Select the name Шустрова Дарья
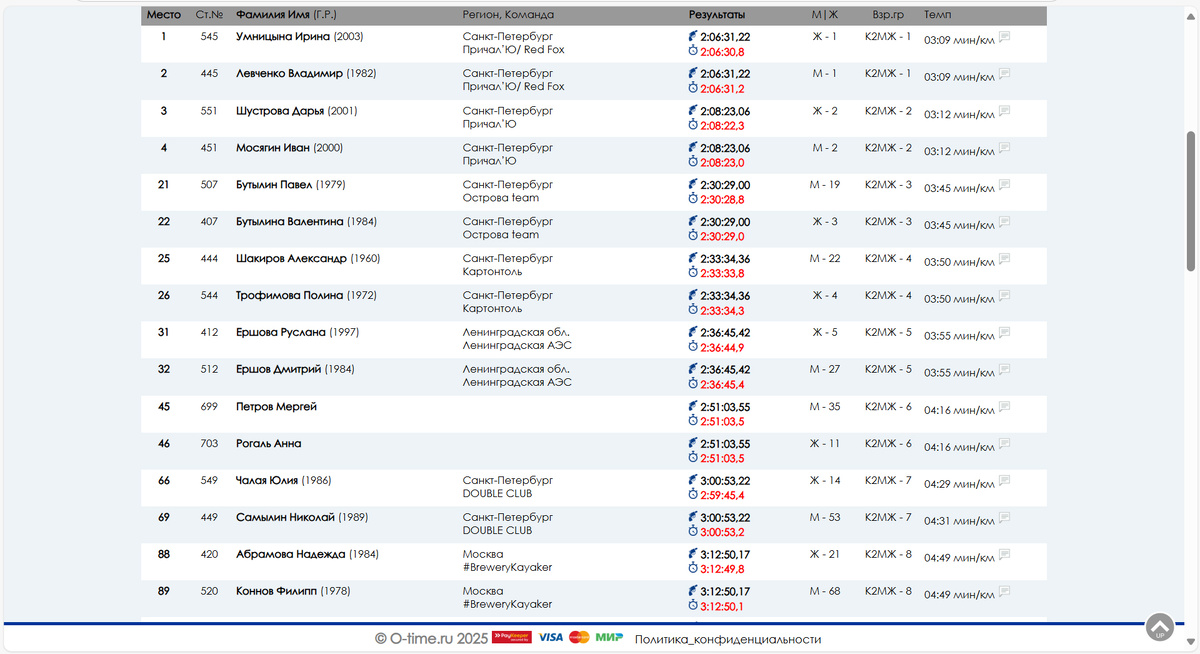Image resolution: width=1200 pixels, height=654 pixels. pos(280,110)
